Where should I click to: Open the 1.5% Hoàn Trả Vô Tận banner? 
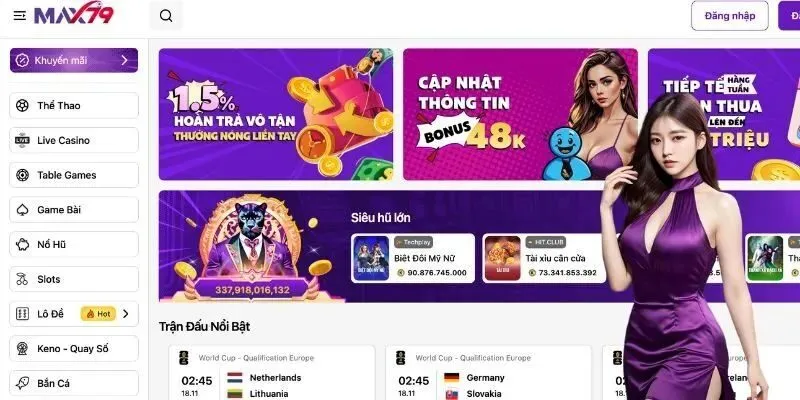click(x=276, y=114)
